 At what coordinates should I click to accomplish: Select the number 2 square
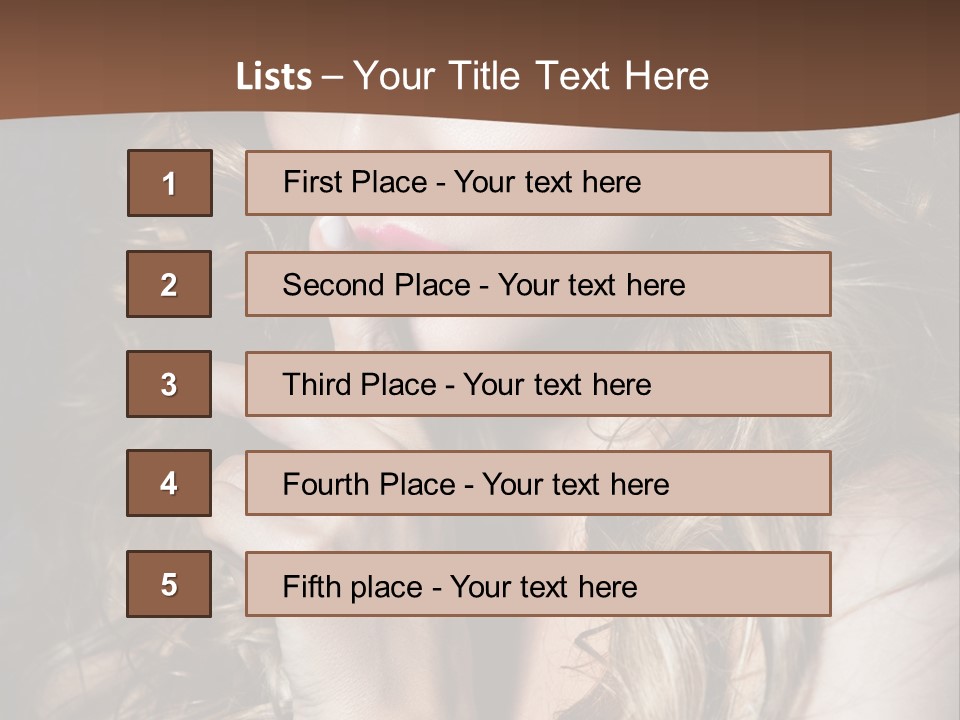169,284
